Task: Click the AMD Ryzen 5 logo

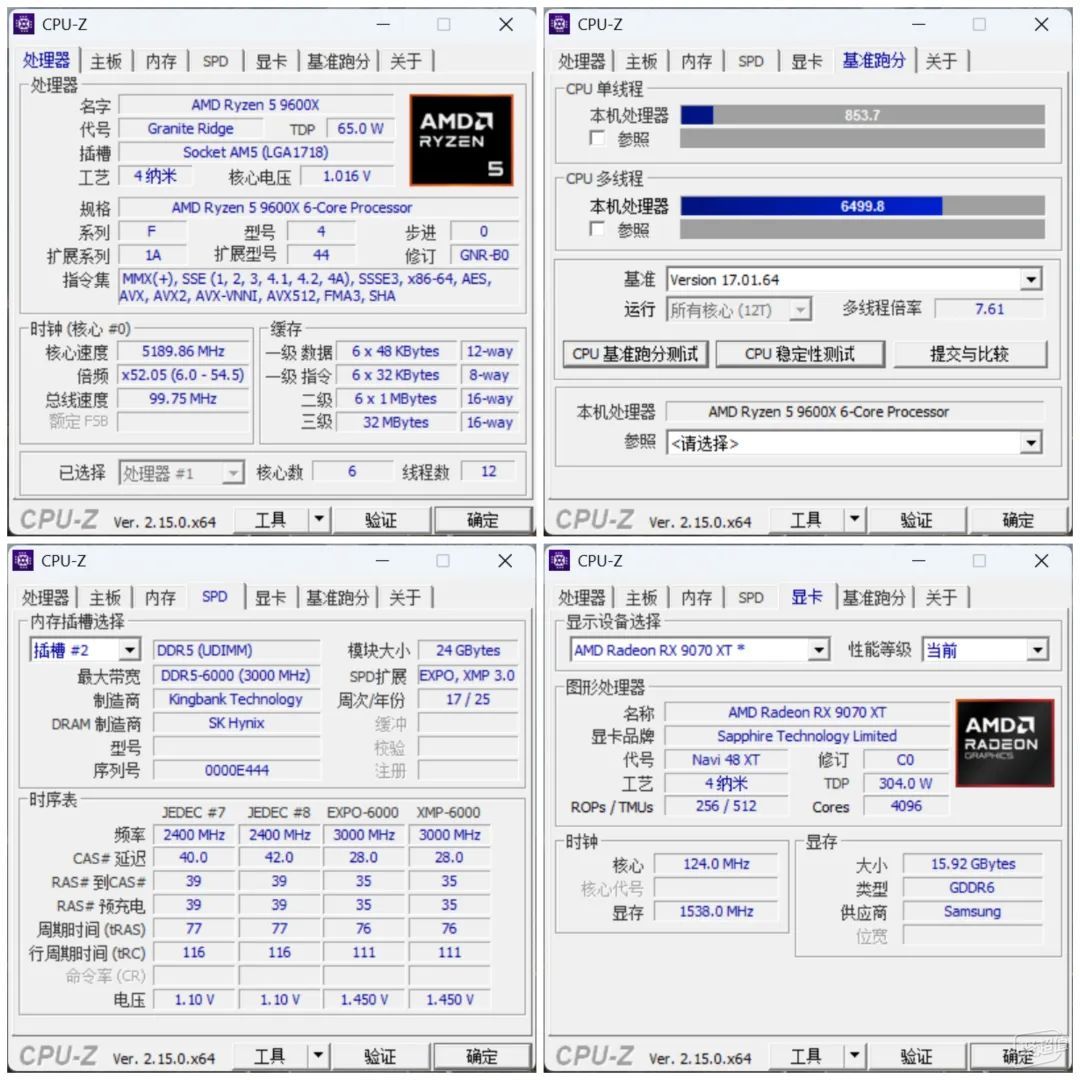Action: pyautogui.click(x=461, y=140)
